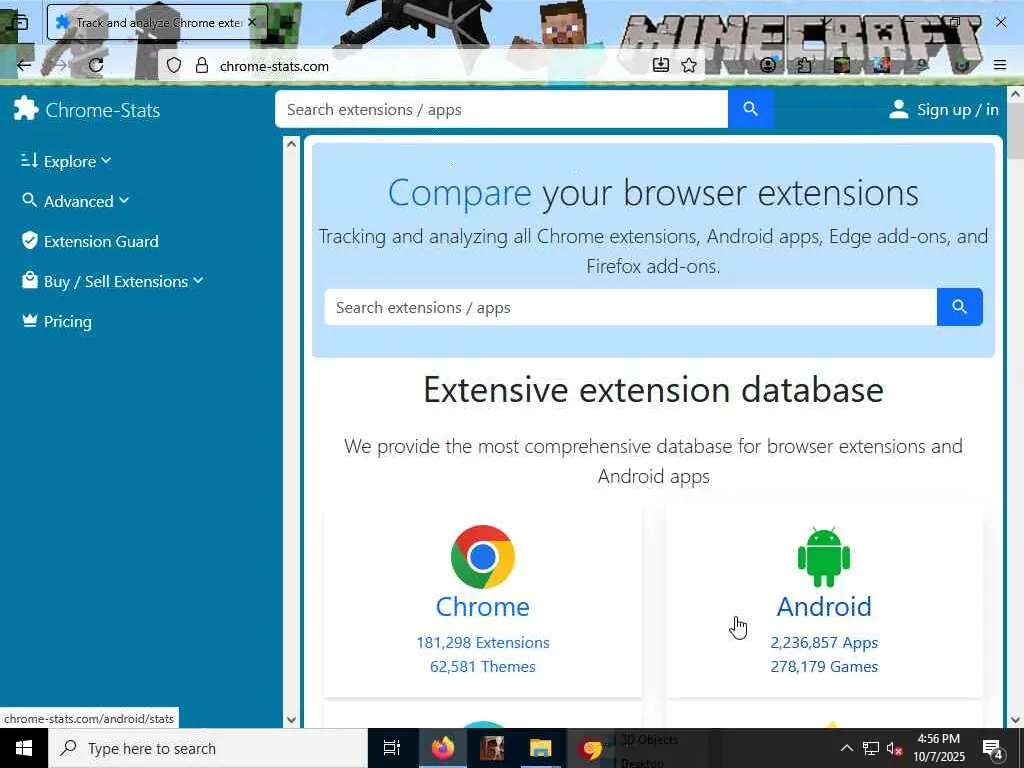Open the 181,298 Extensions link
1024x768 pixels.
[483, 643]
